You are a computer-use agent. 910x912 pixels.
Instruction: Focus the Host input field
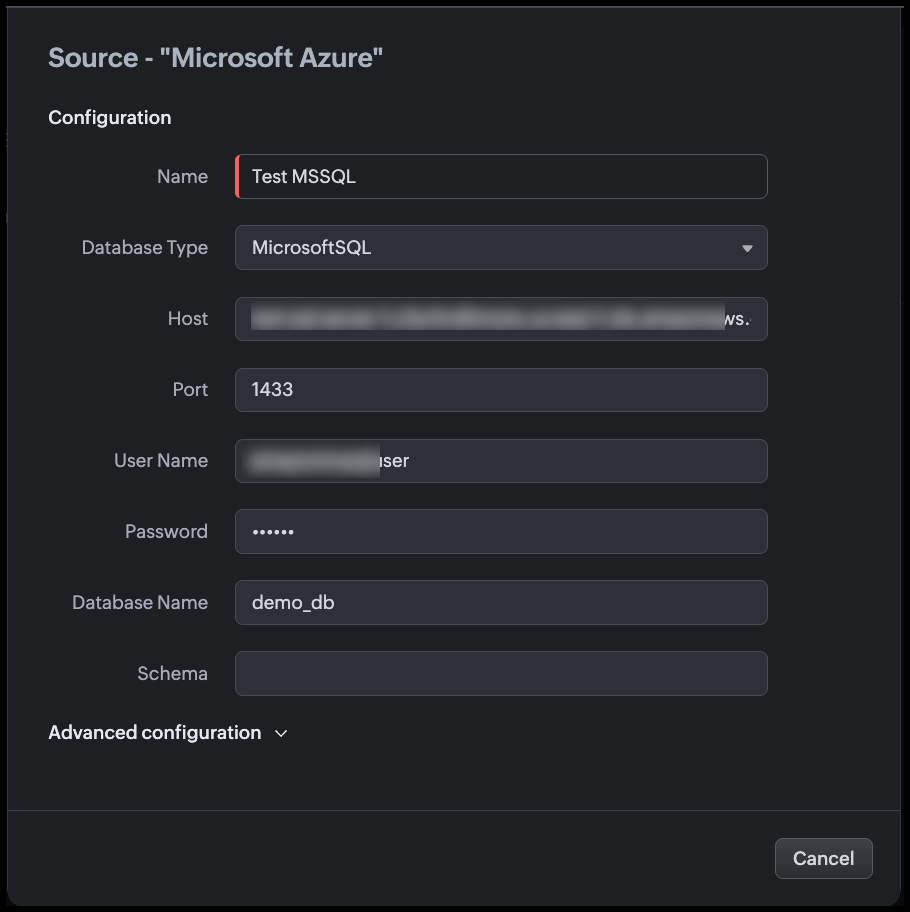tap(500, 319)
